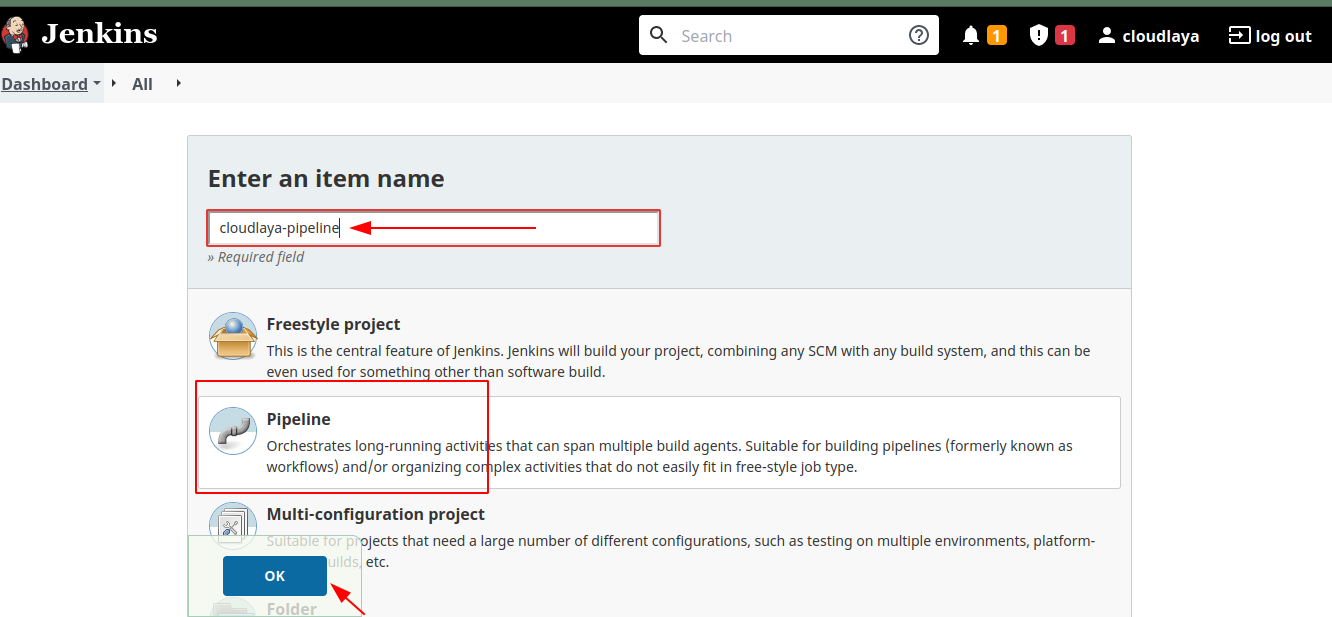Select the item name text field
Viewport: 1332px width, 617px height.
(434, 228)
